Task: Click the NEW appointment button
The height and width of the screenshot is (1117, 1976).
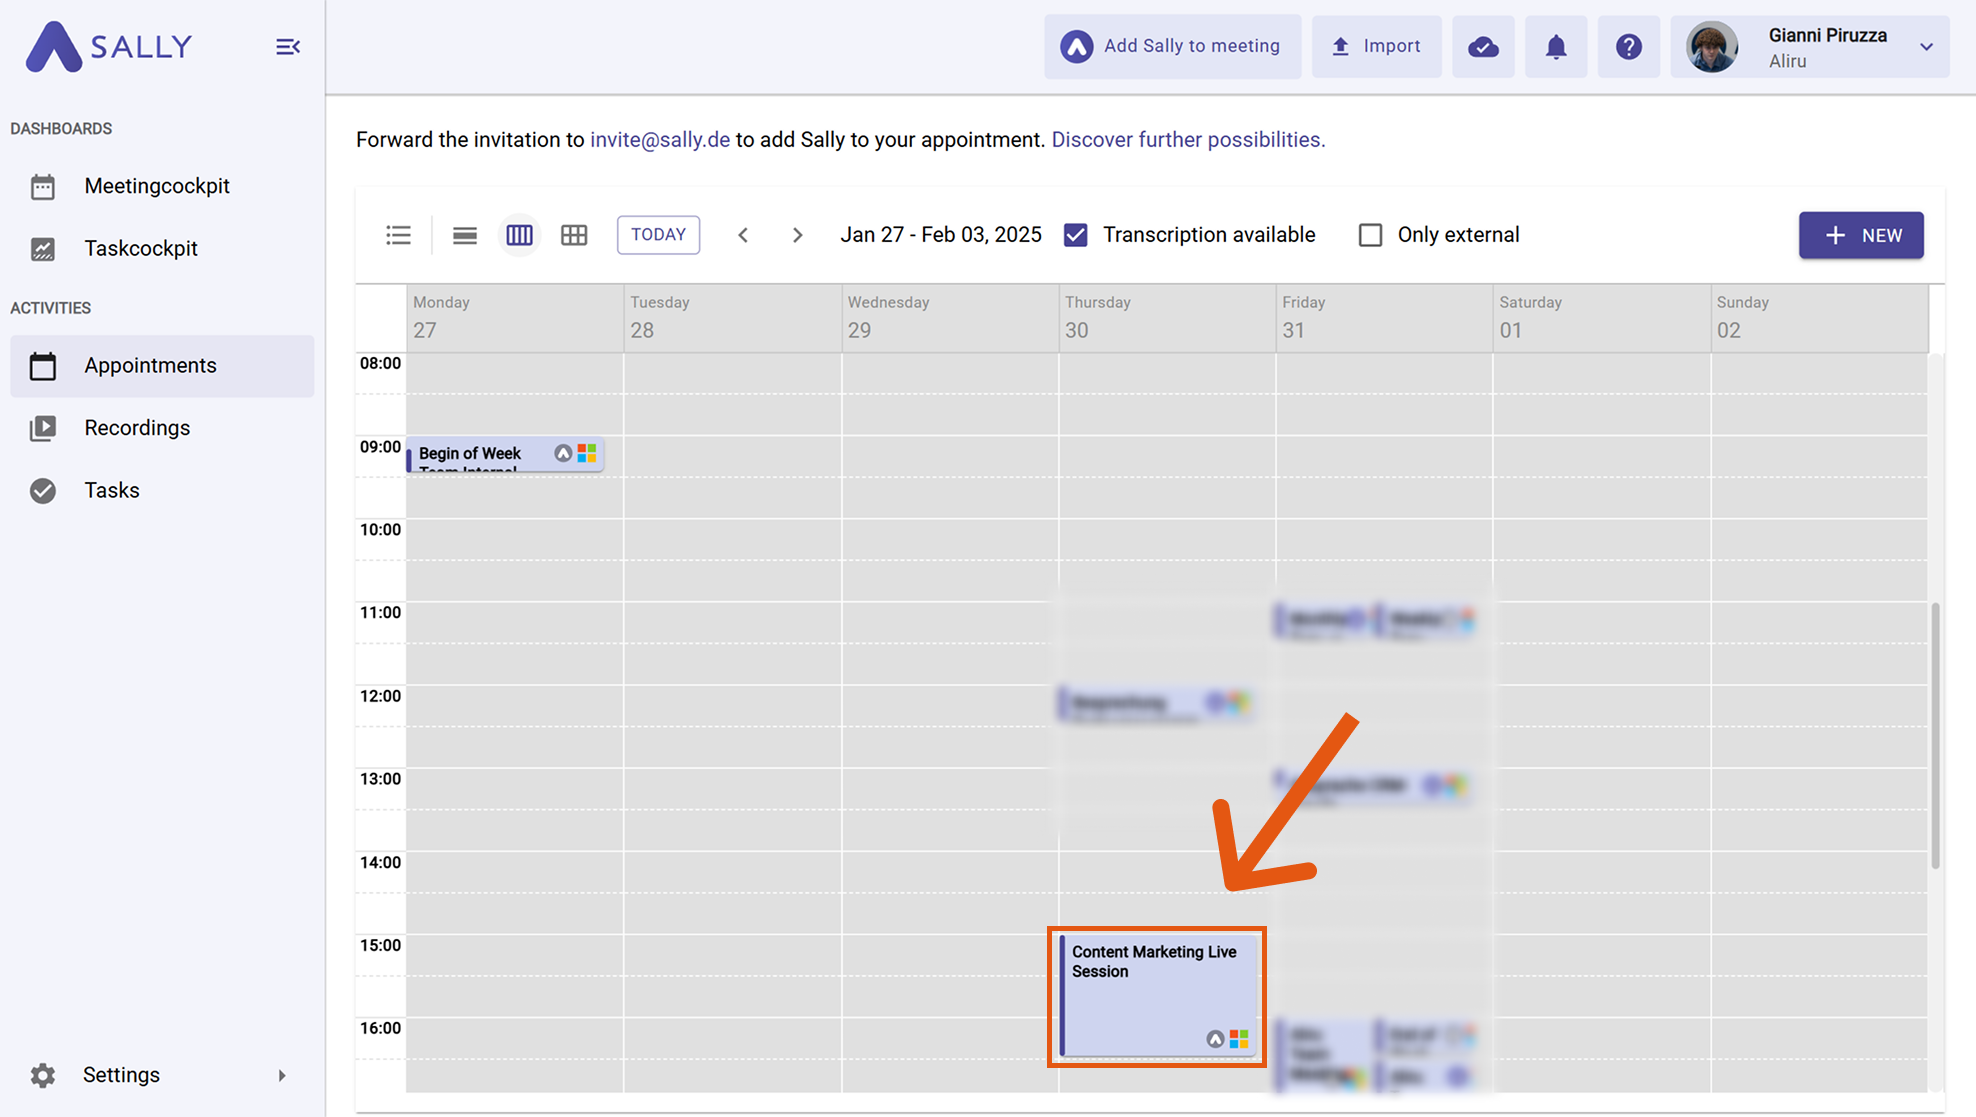Action: (1860, 235)
